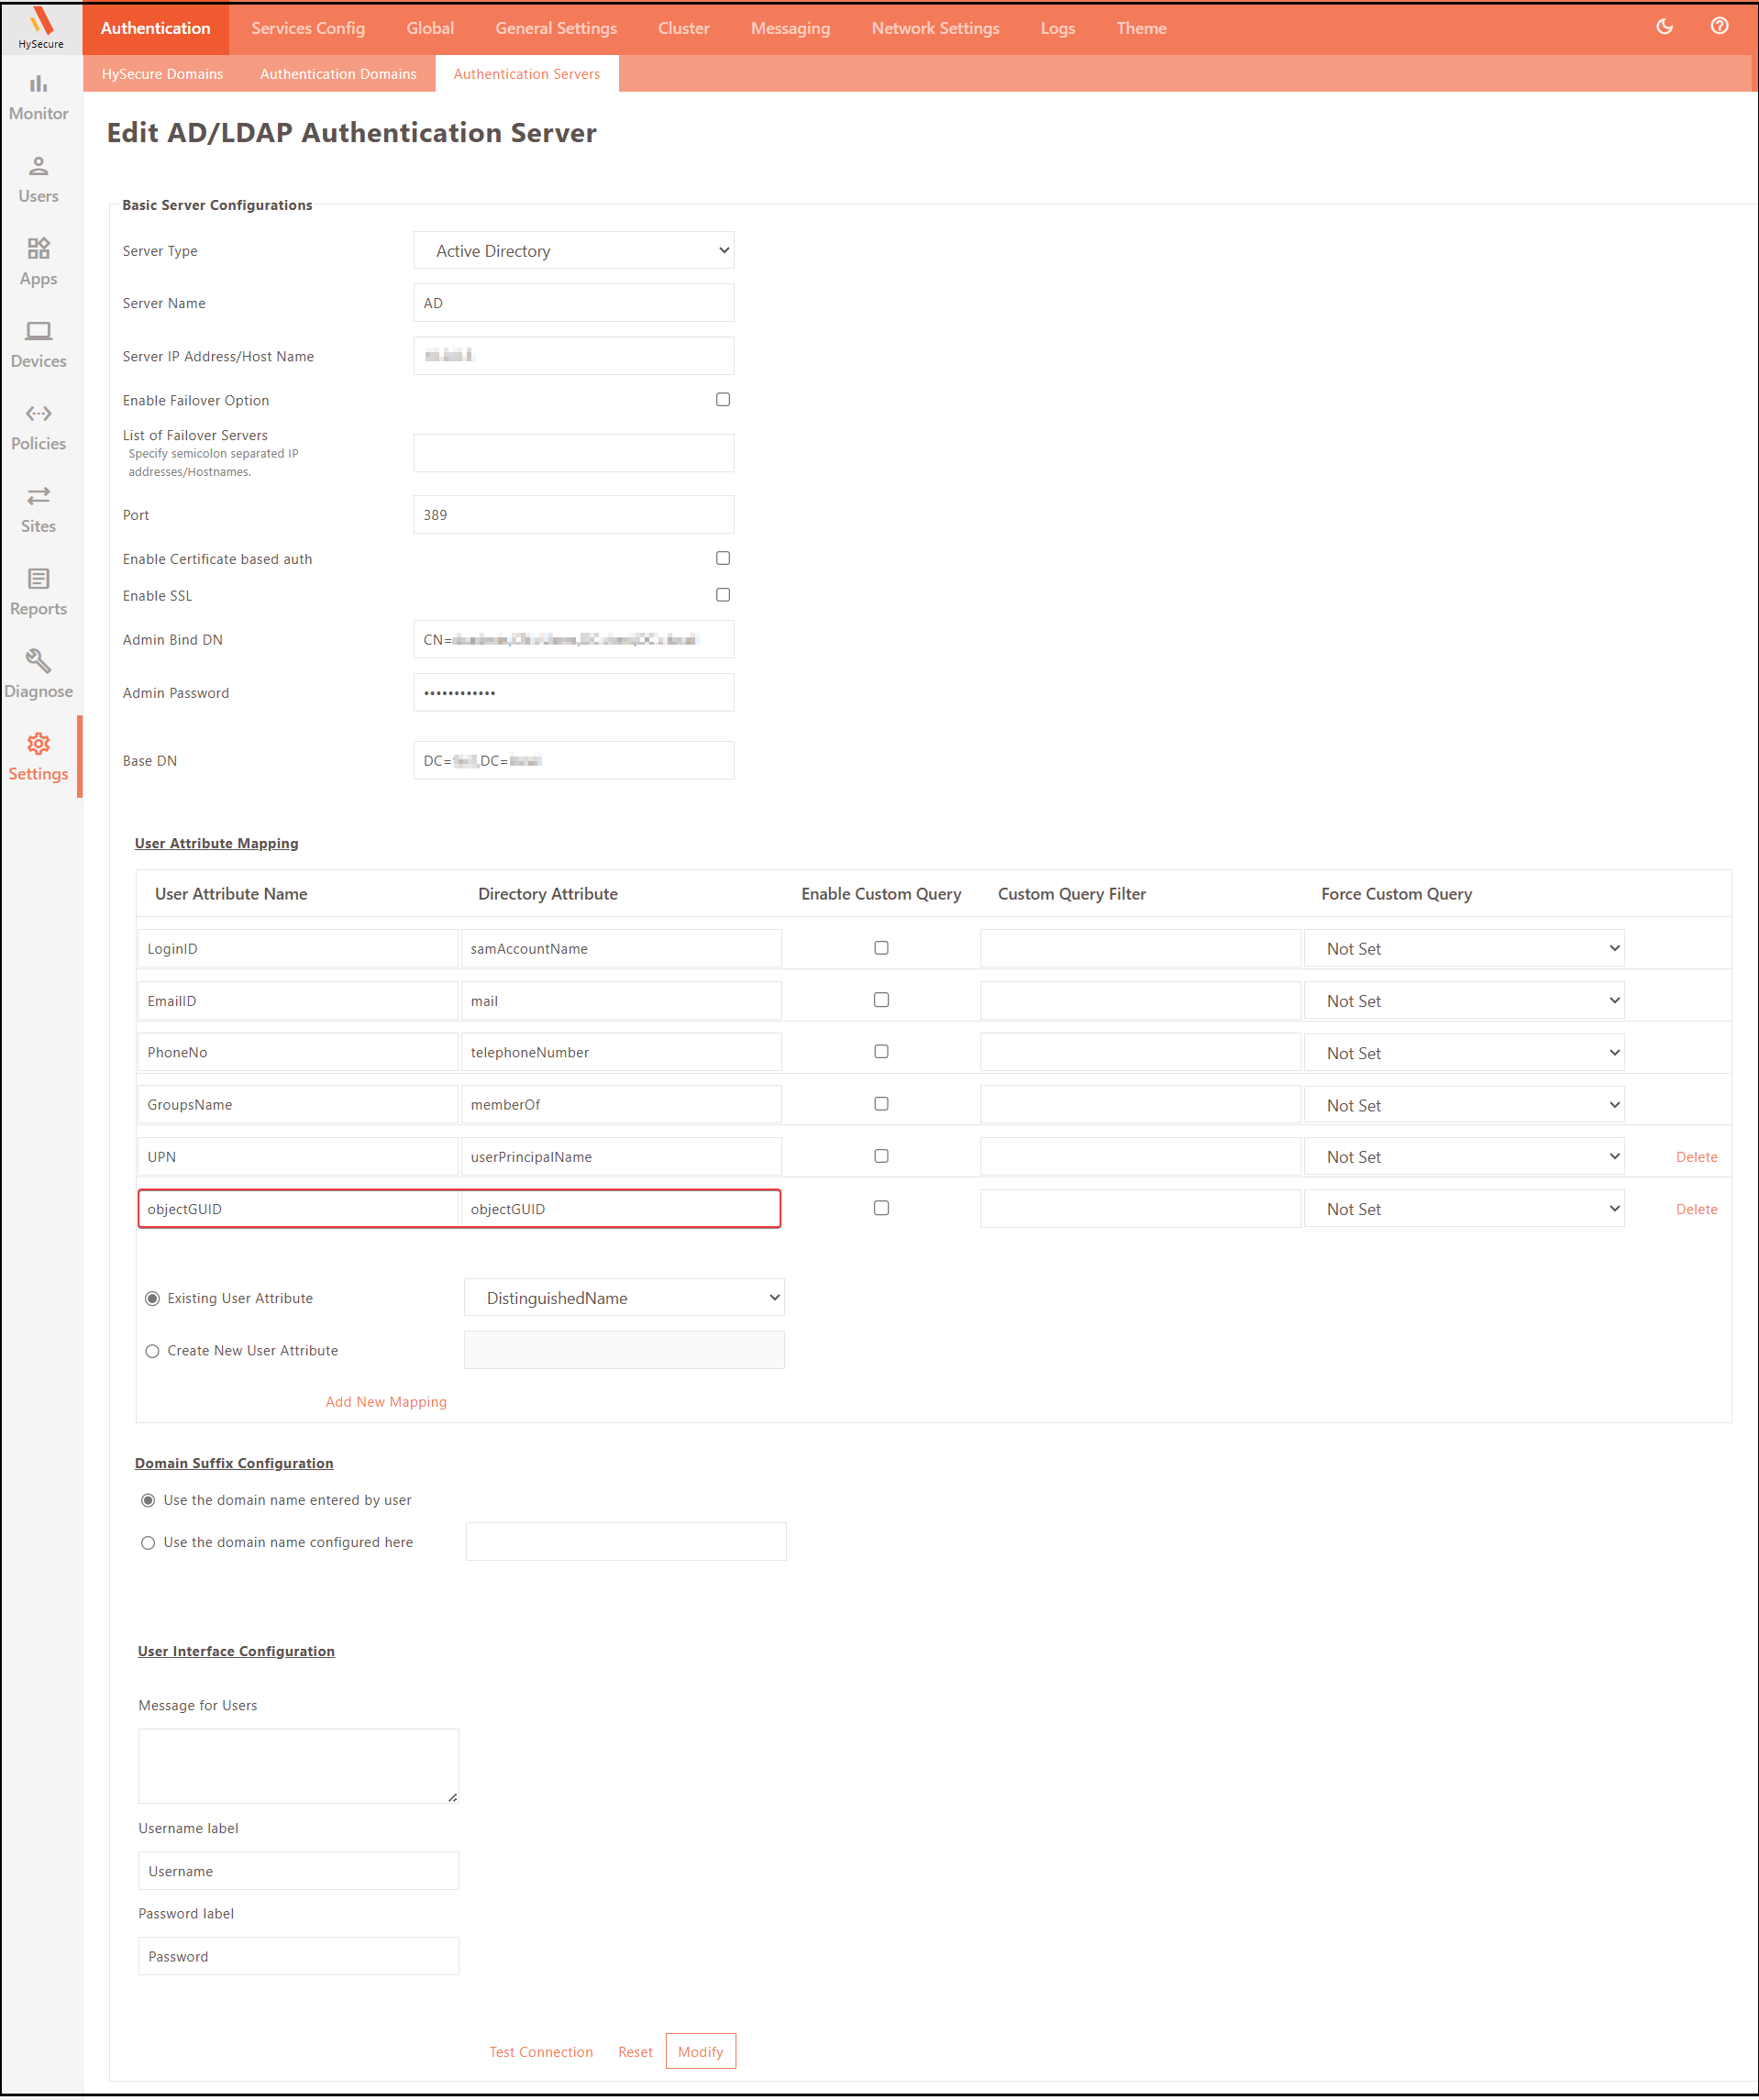
Task: Open the DistinguishedName attribute dropdown
Action: tap(623, 1298)
